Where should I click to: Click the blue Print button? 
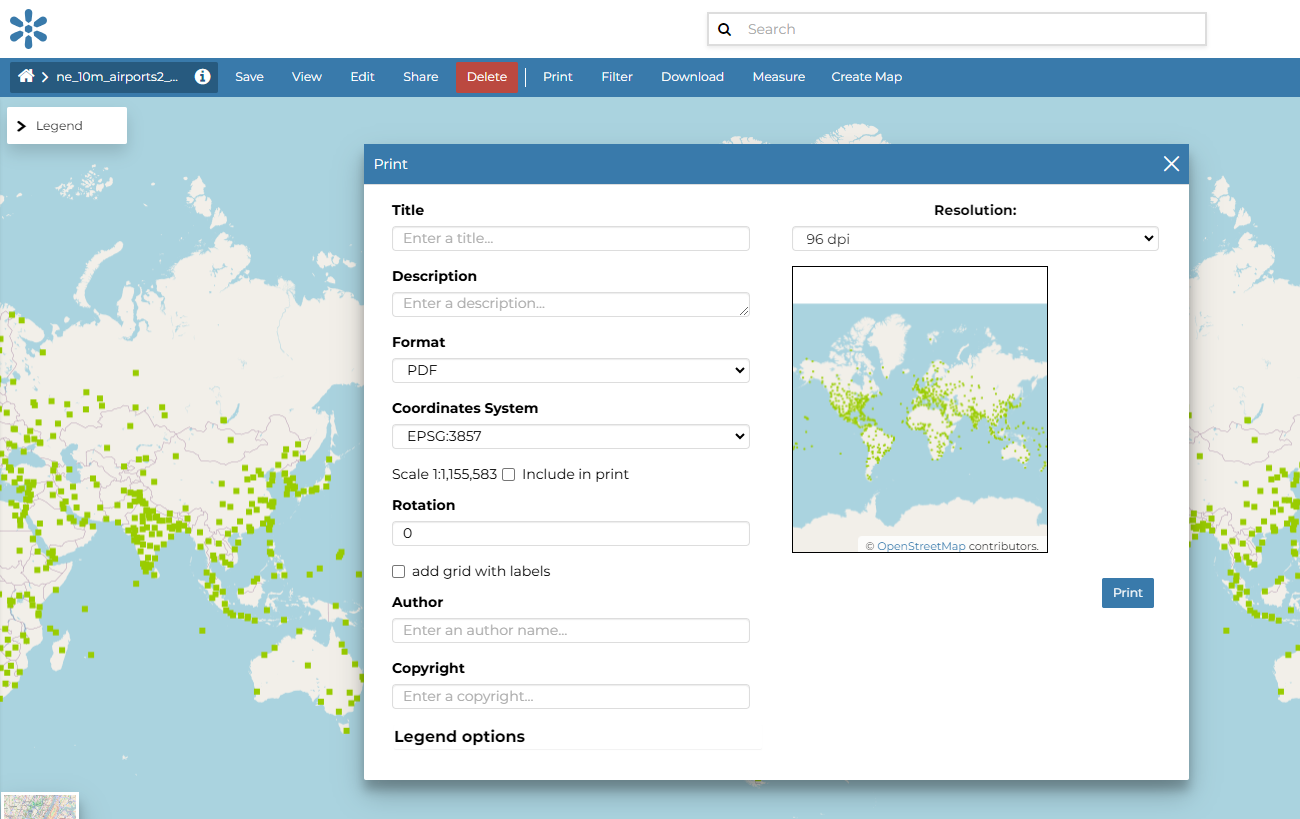(1127, 593)
